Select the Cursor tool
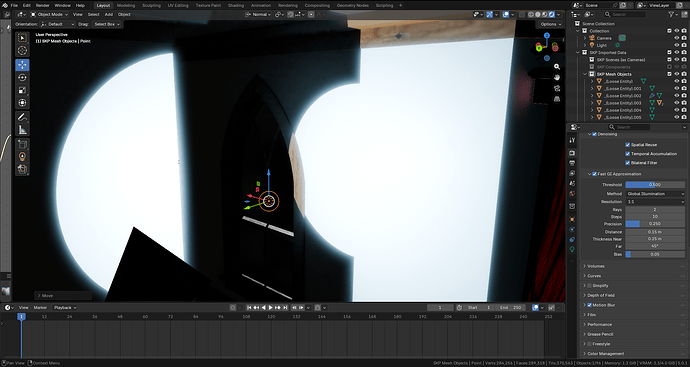This screenshot has height=367, width=690. 22,51
